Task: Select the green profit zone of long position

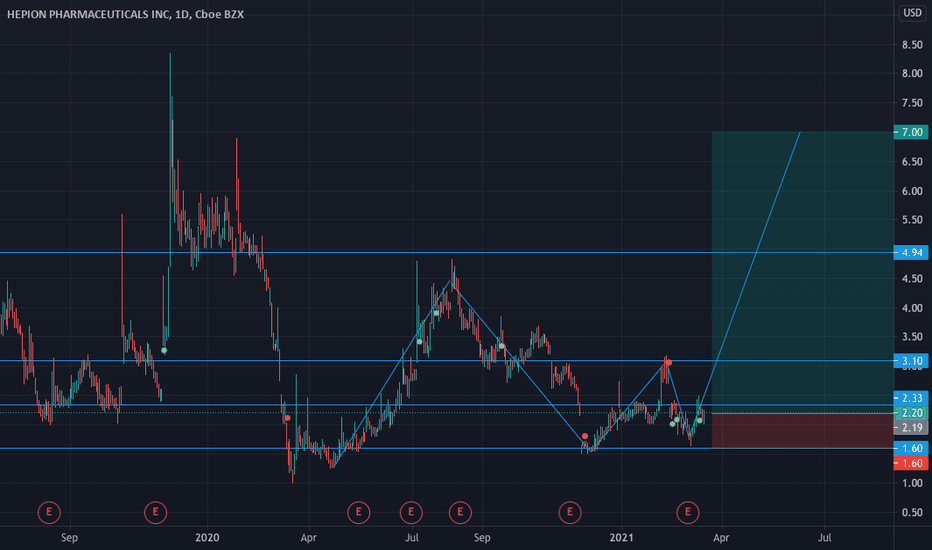Action: click(x=802, y=272)
